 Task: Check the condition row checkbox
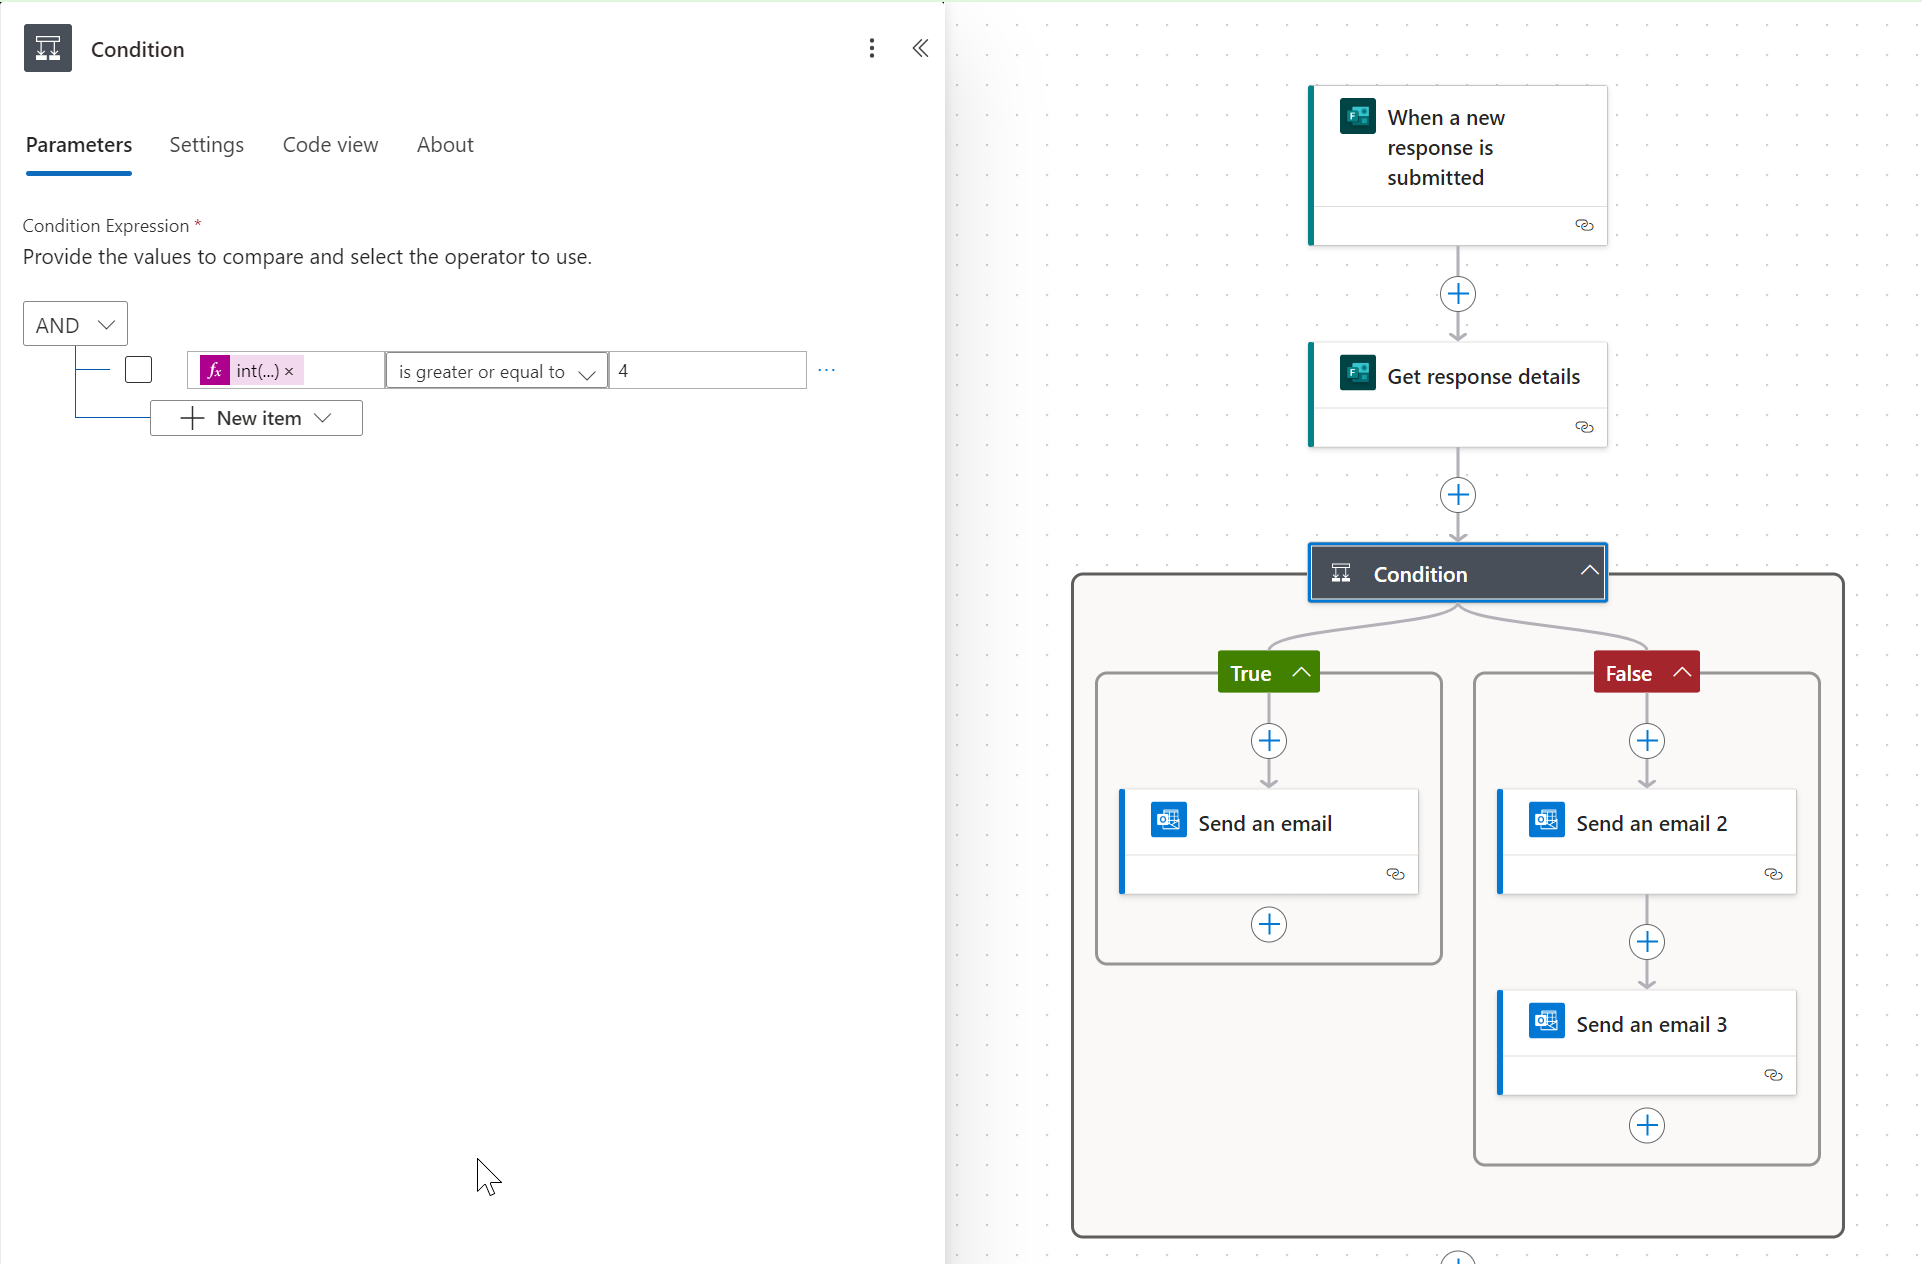138,370
